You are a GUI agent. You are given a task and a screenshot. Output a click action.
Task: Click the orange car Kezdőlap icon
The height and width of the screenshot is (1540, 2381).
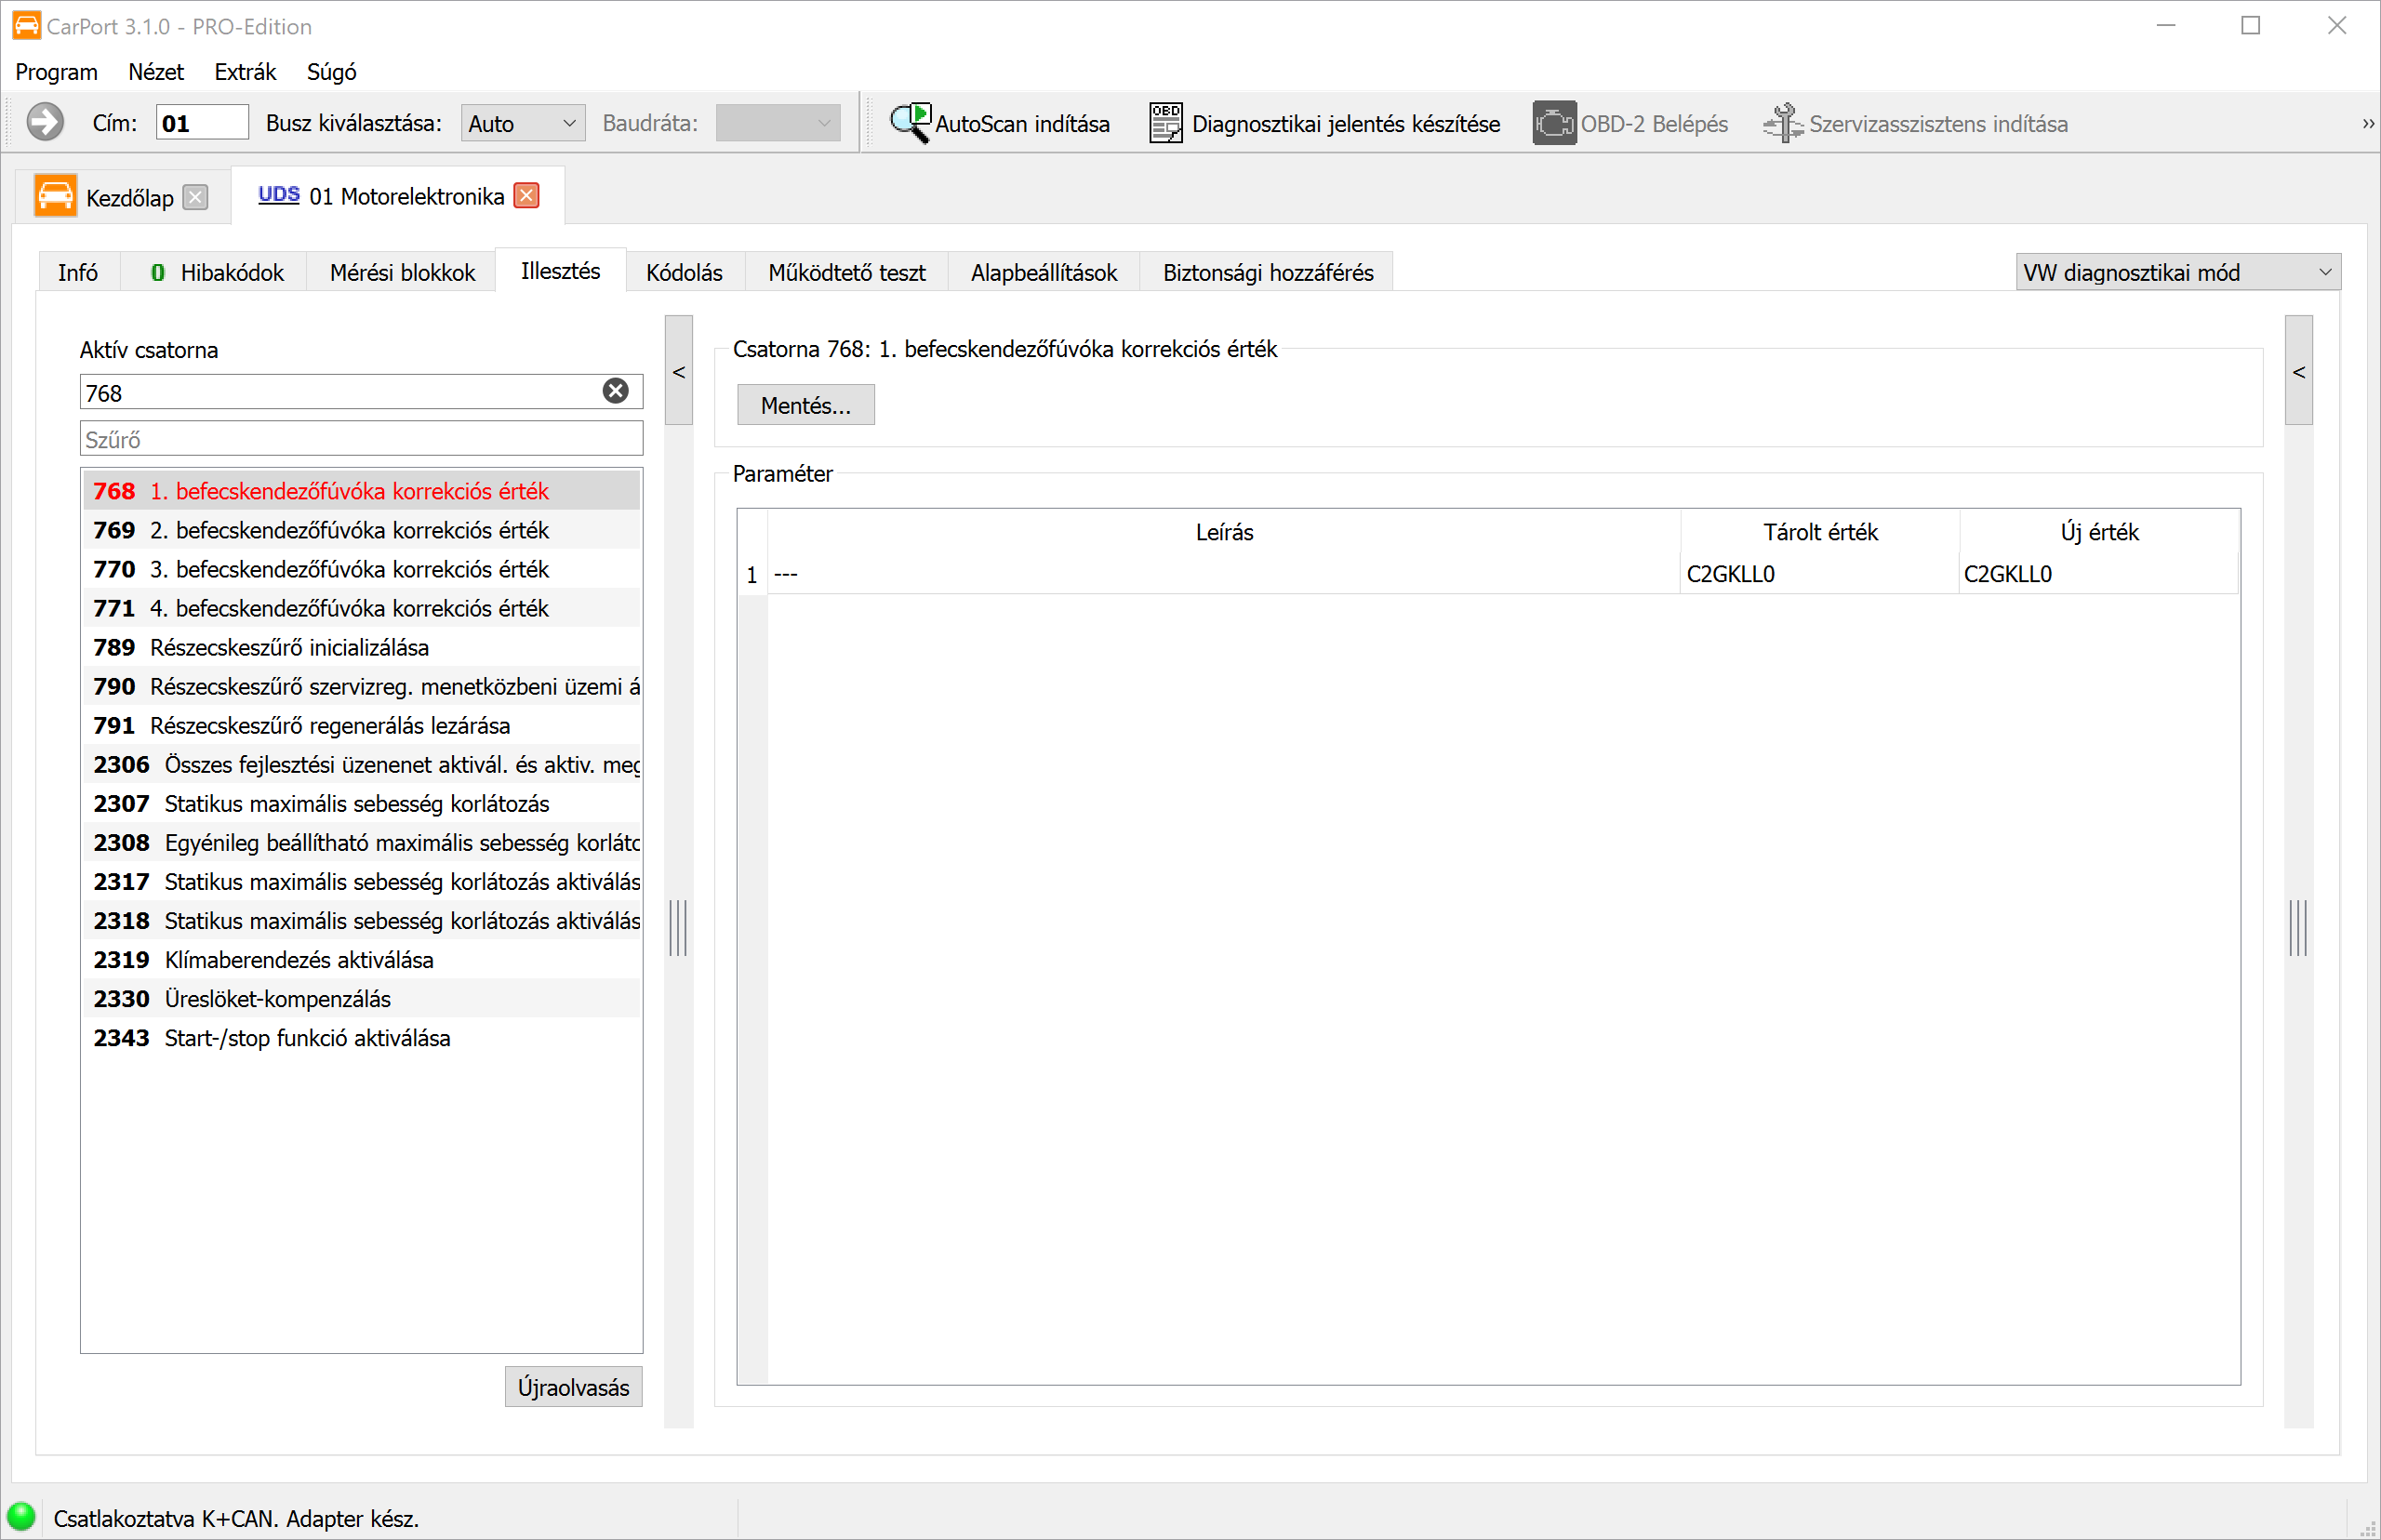pyautogui.click(x=55, y=195)
